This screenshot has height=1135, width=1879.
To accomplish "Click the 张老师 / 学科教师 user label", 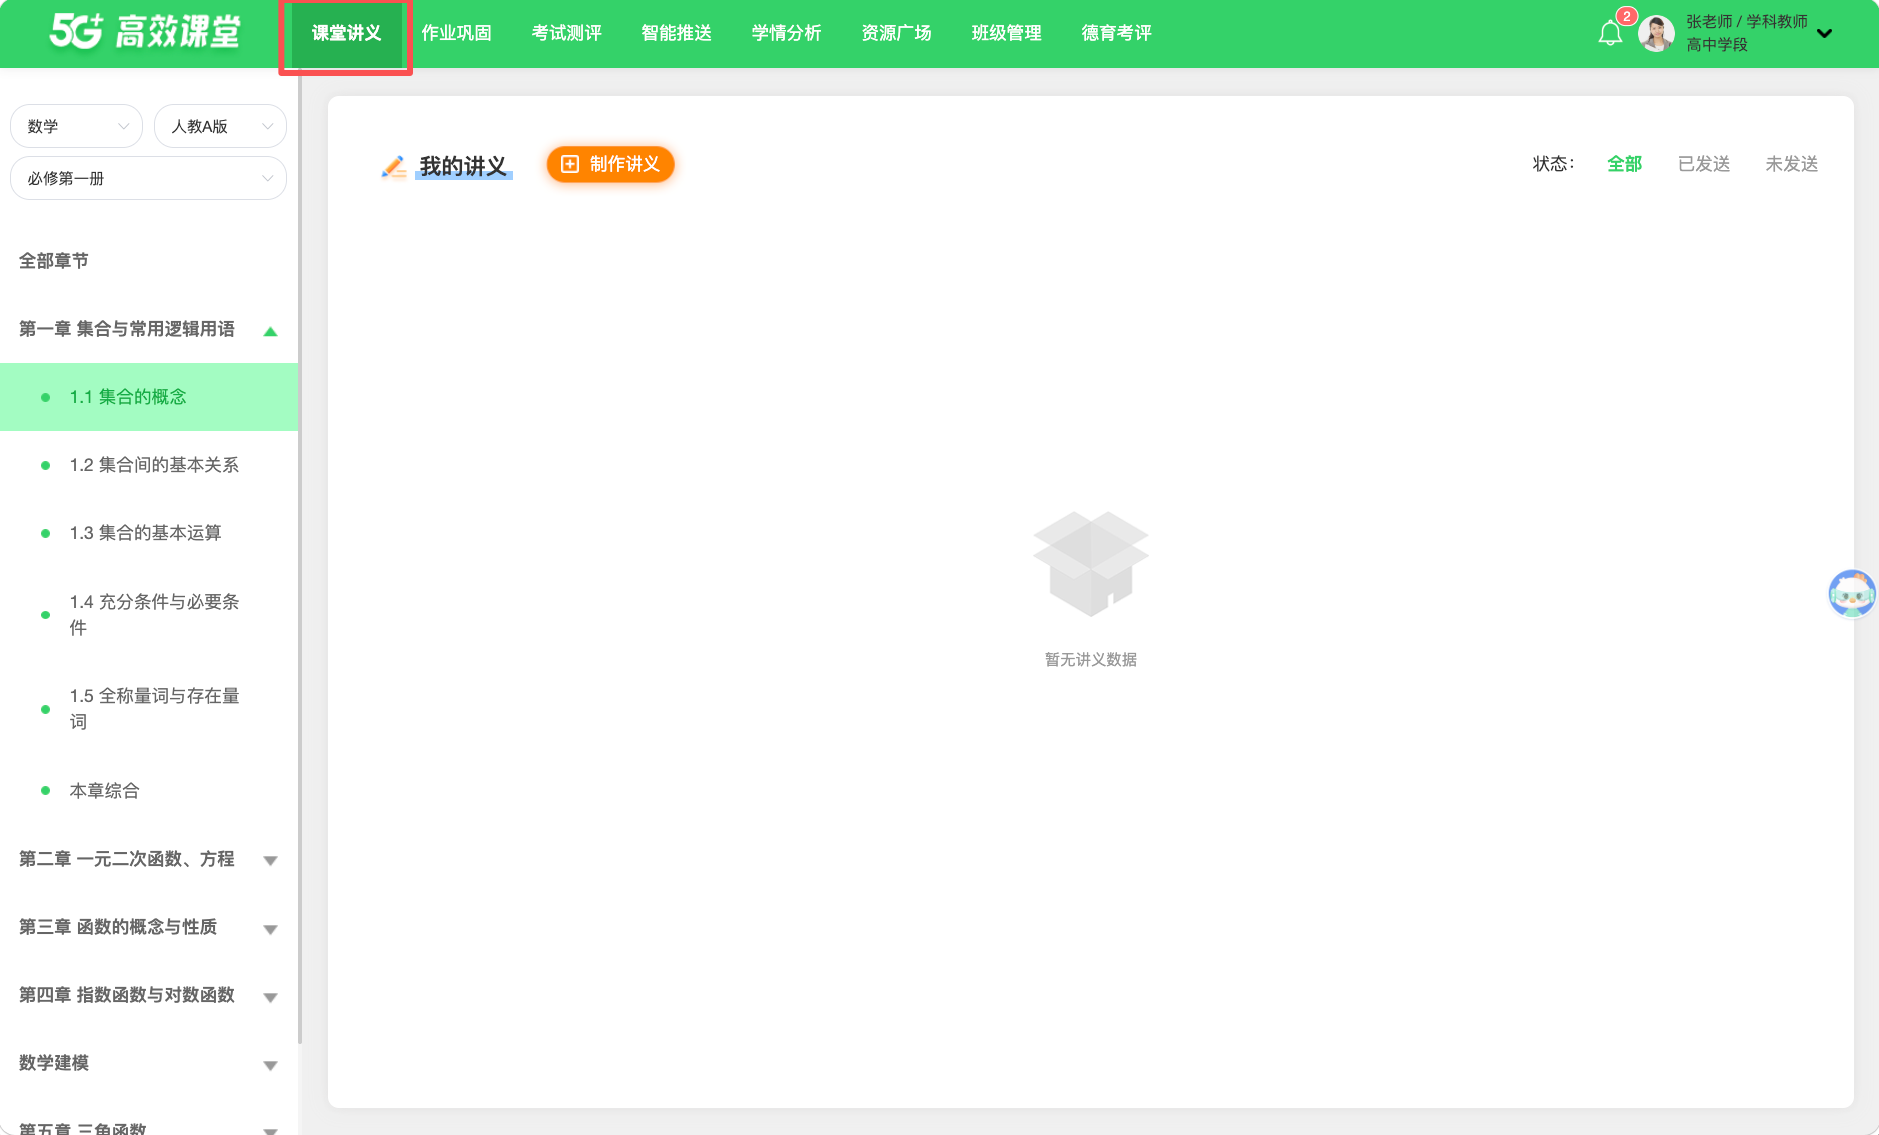I will click(x=1746, y=21).
